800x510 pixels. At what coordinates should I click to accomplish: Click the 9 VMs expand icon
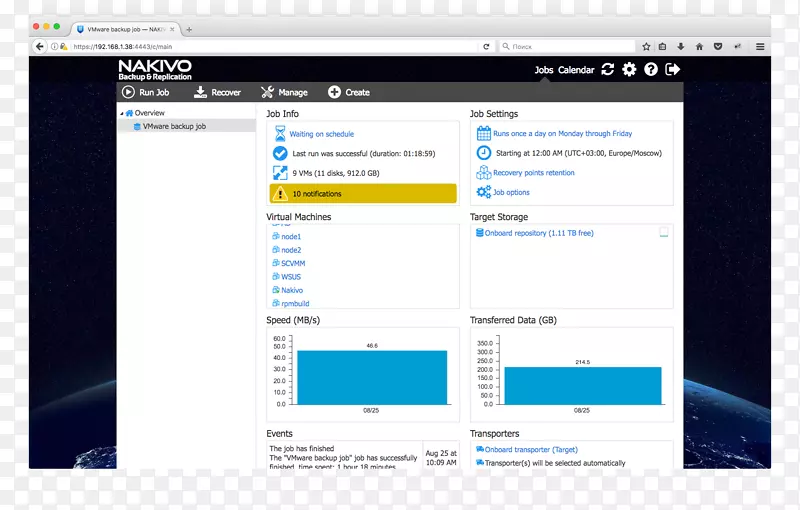(280, 173)
